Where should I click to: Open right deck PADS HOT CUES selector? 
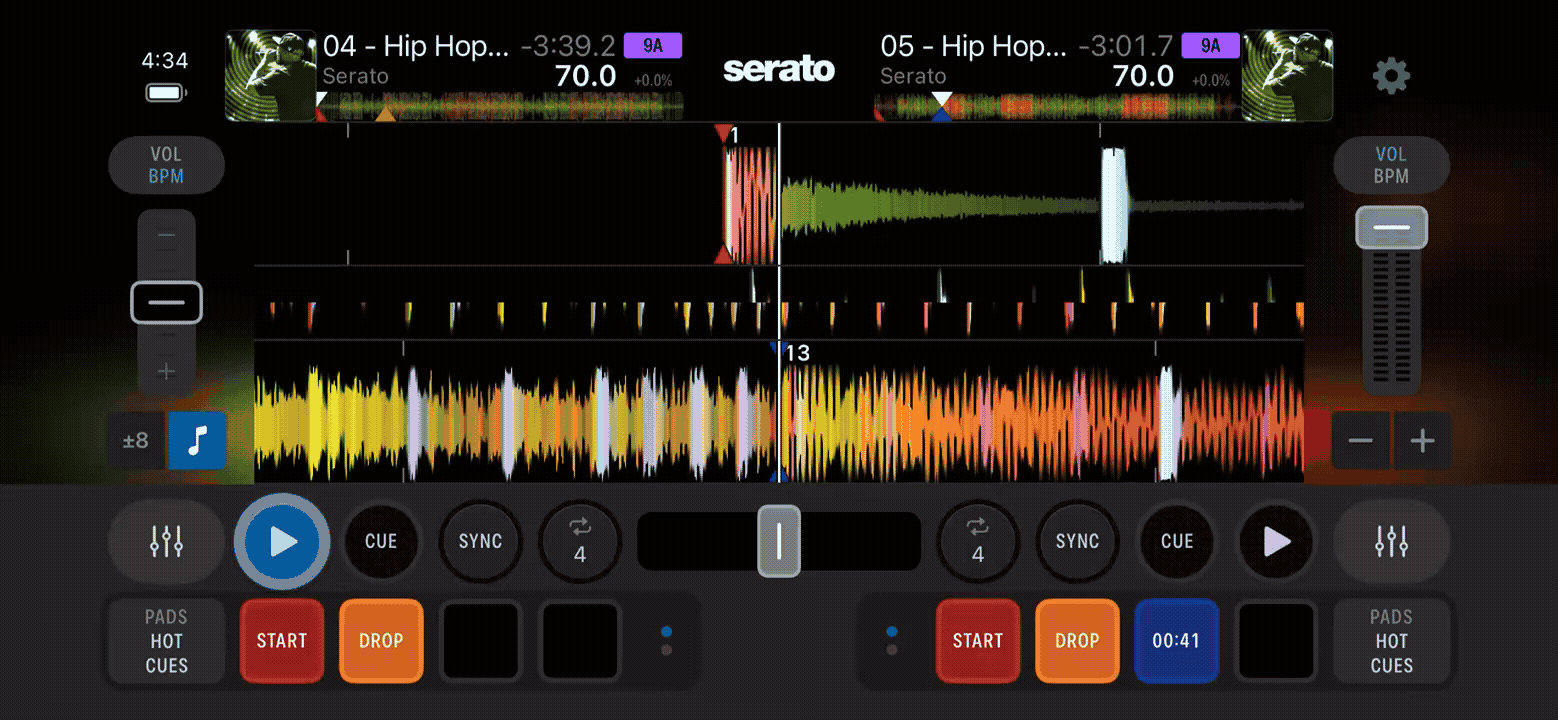[1391, 641]
